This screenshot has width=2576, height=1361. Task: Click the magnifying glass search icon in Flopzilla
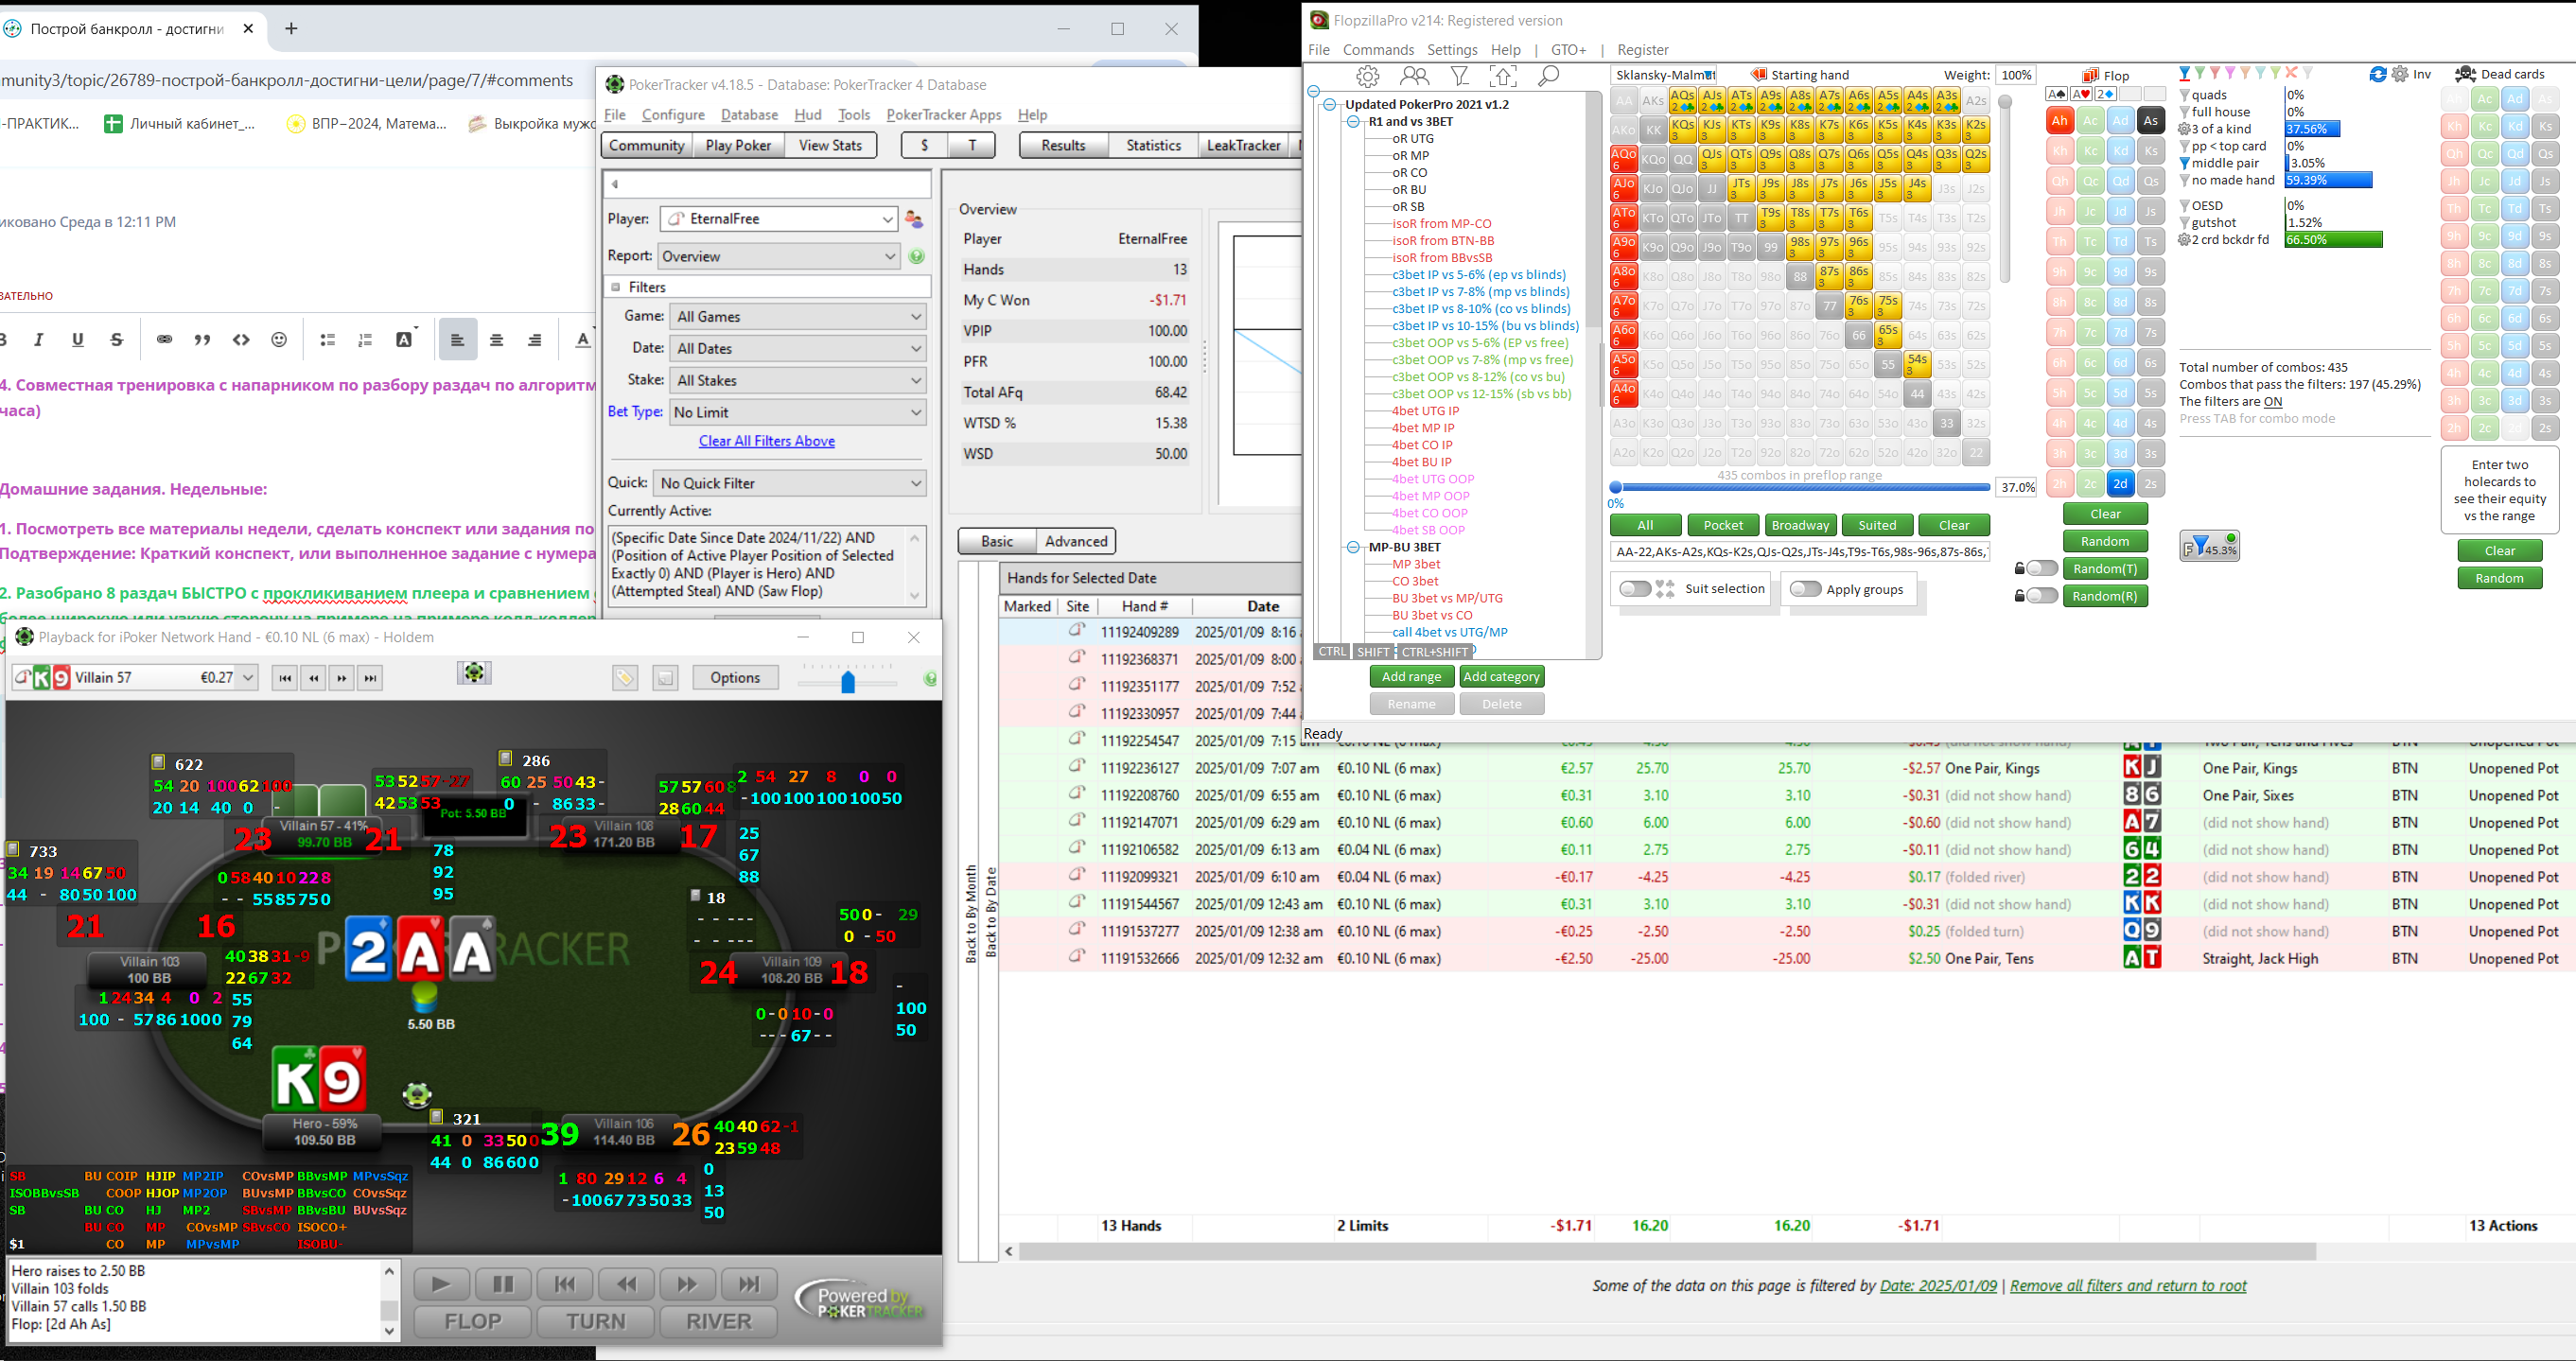pyautogui.click(x=1548, y=76)
